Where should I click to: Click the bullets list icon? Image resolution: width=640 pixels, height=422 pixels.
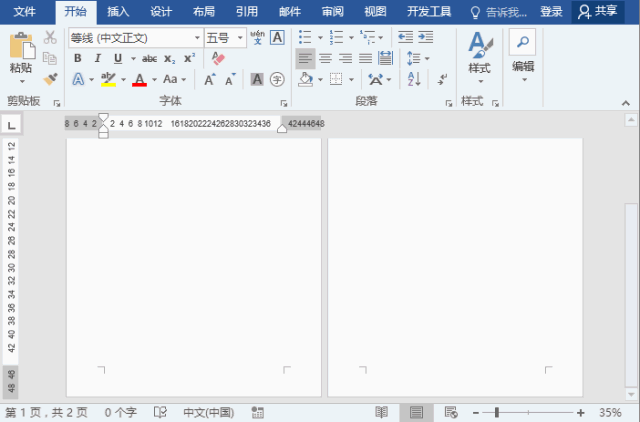(x=305, y=37)
